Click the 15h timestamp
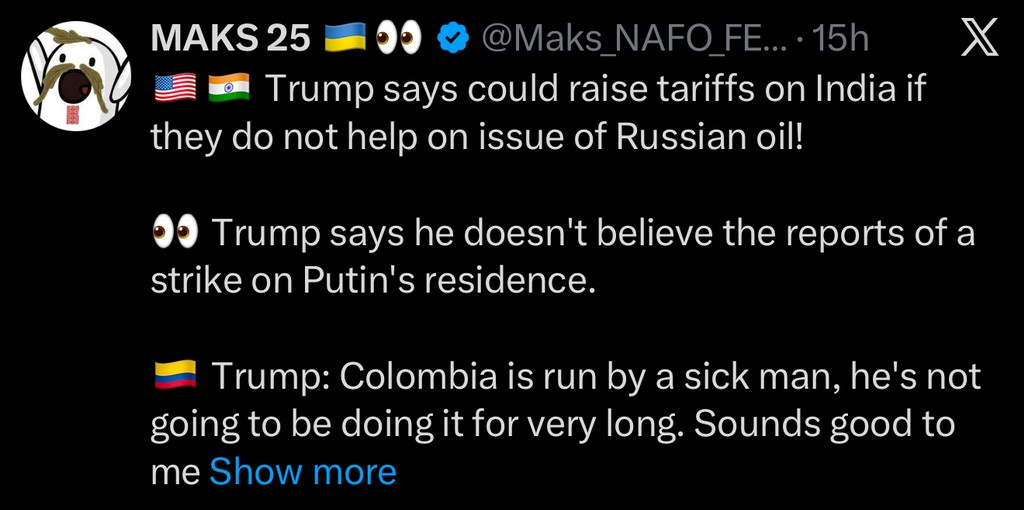This screenshot has width=1024, height=510. [840, 39]
